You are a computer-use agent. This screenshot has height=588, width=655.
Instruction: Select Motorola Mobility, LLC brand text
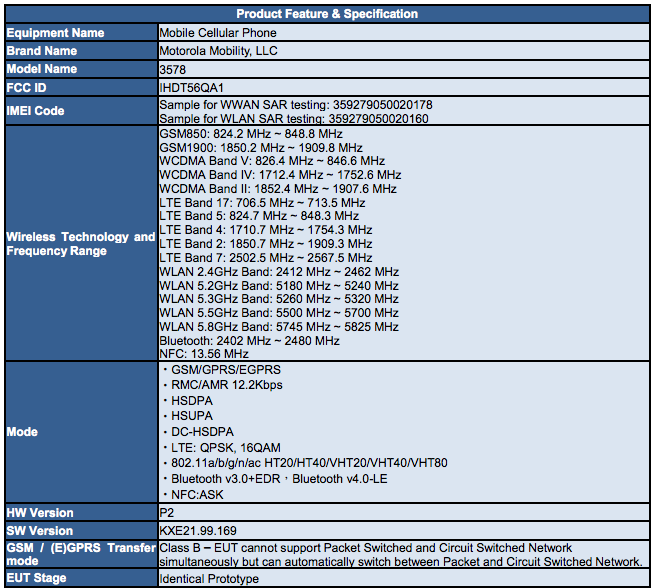219,51
